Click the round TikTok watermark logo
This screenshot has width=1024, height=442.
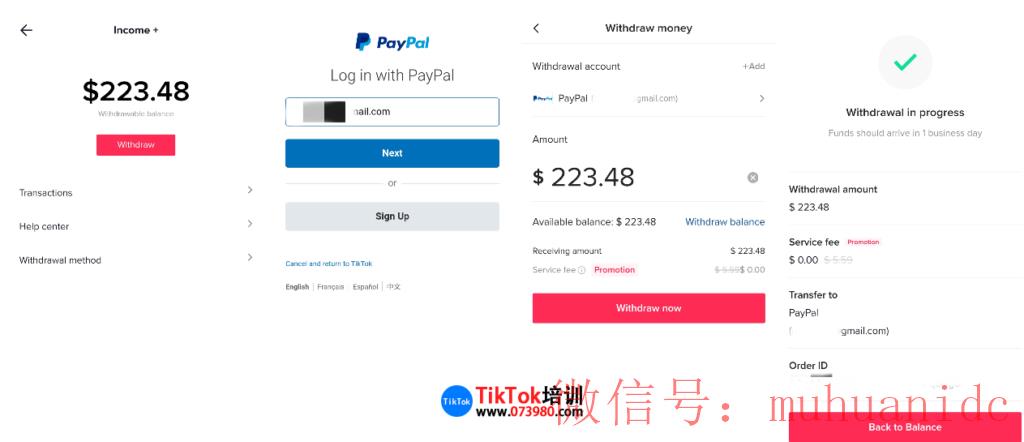456,402
